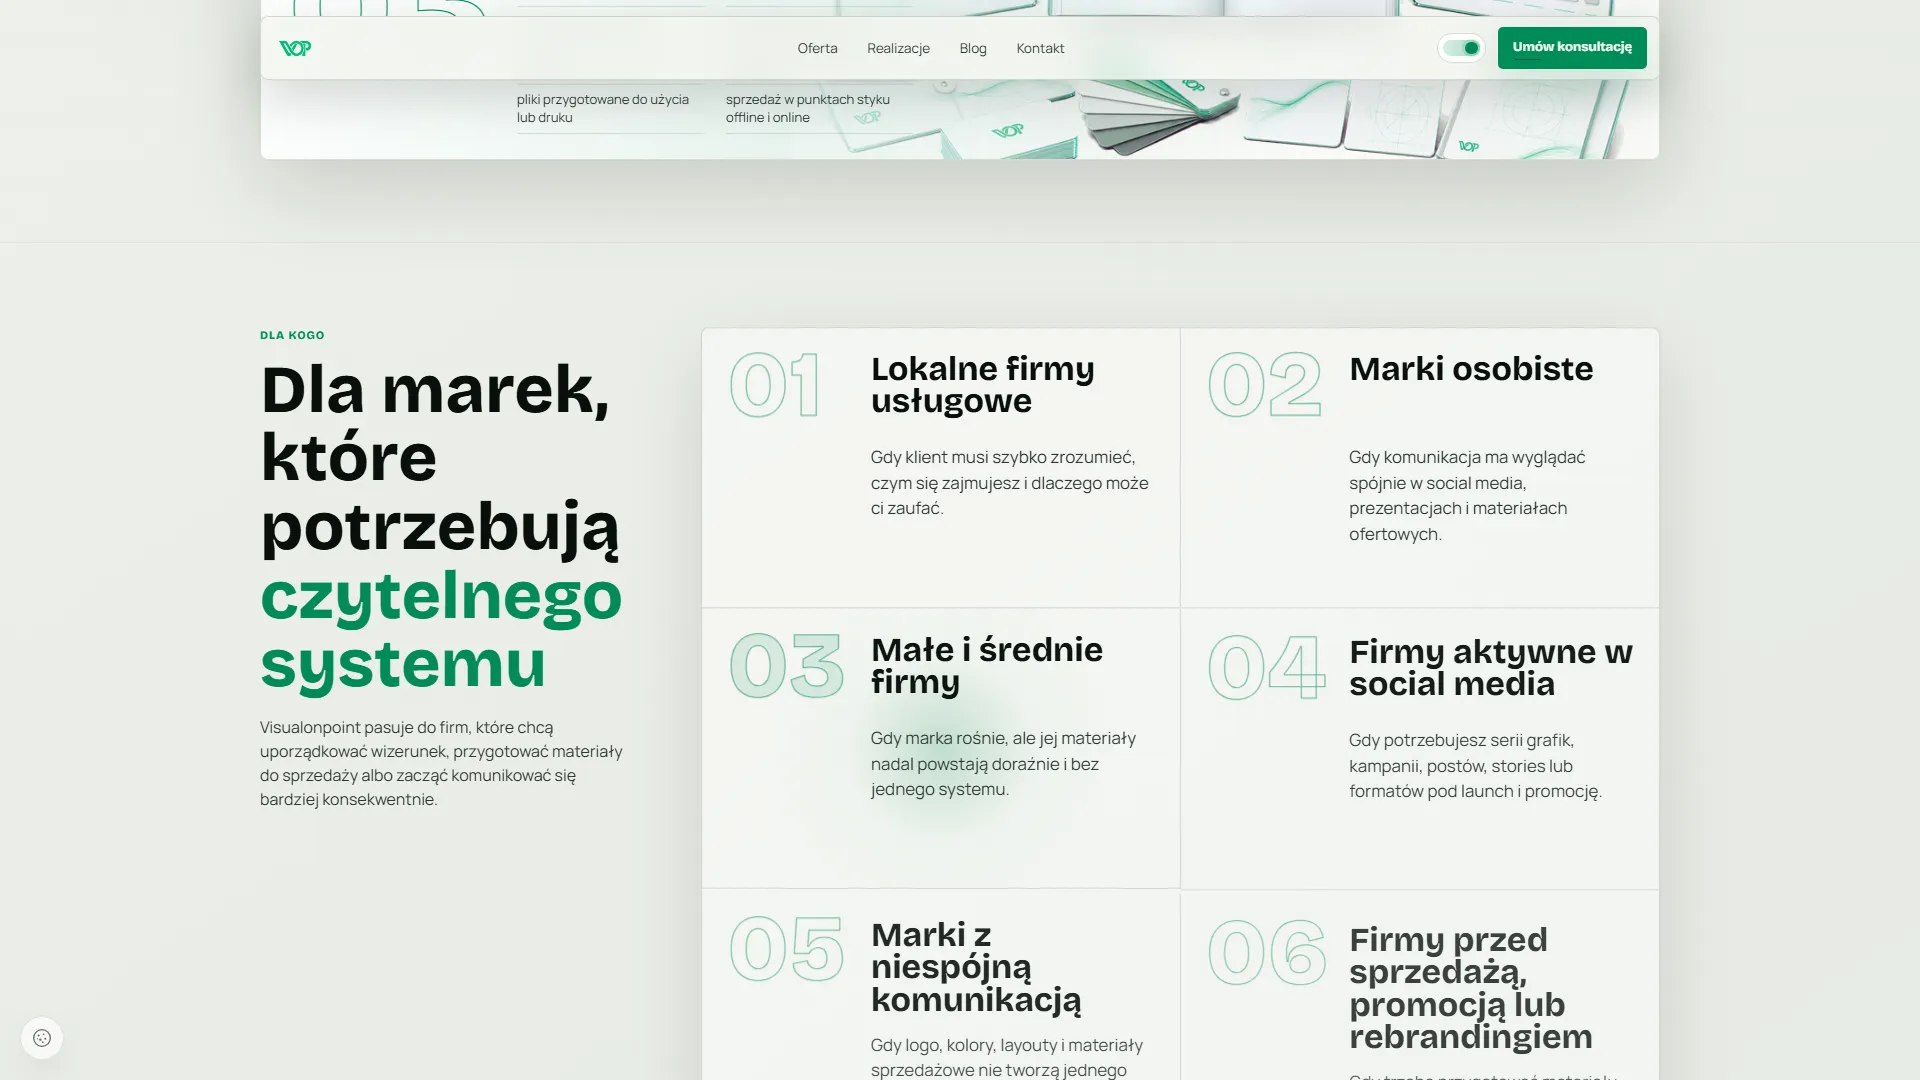Click the DLA KOGO section label

coord(292,335)
